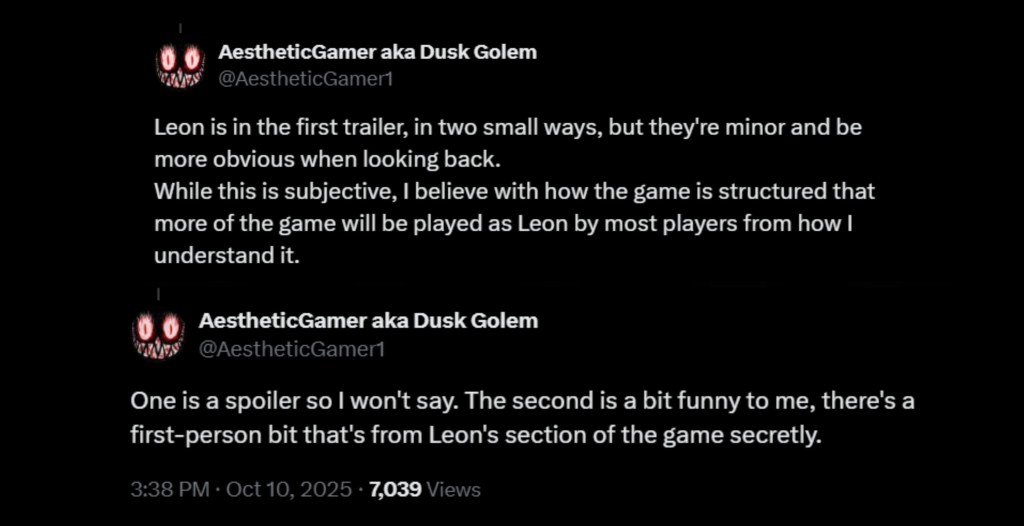This screenshot has height=526, width=1024.
Task: Click the top tweet's monster-face avatar
Action: (x=180, y=64)
